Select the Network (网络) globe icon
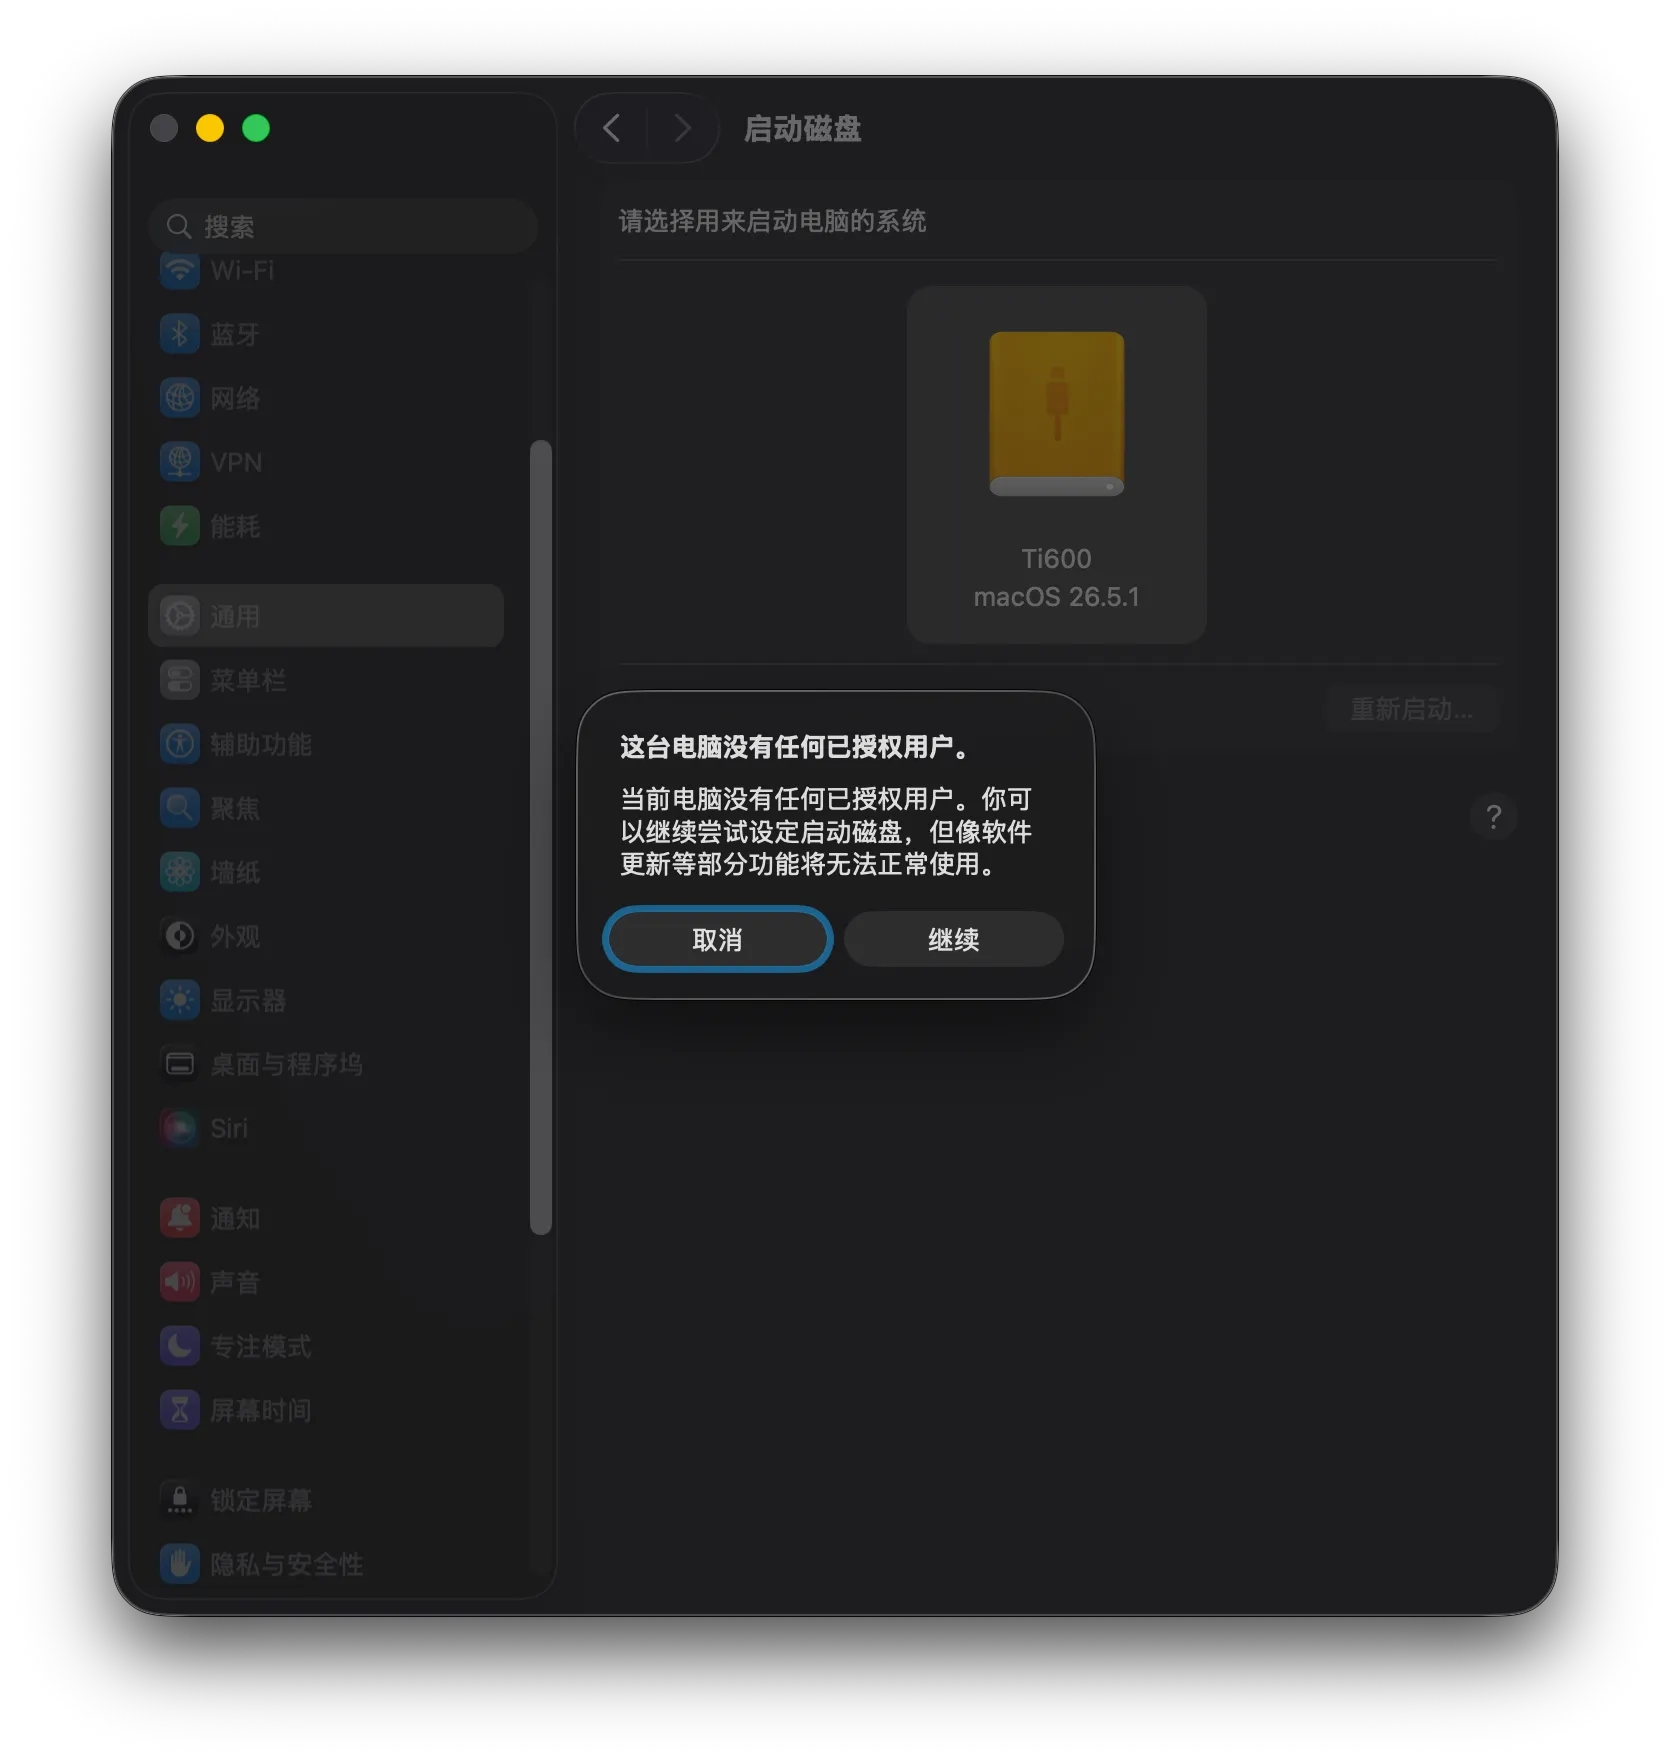 180,397
